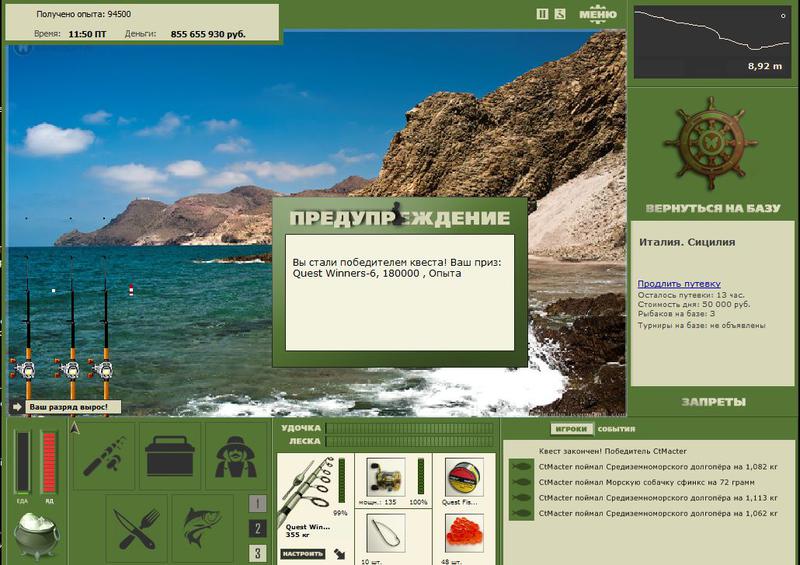This screenshot has width=800, height=565.
Task: Switch to the СОБЫТИЯ tab
Action: [x=616, y=429]
